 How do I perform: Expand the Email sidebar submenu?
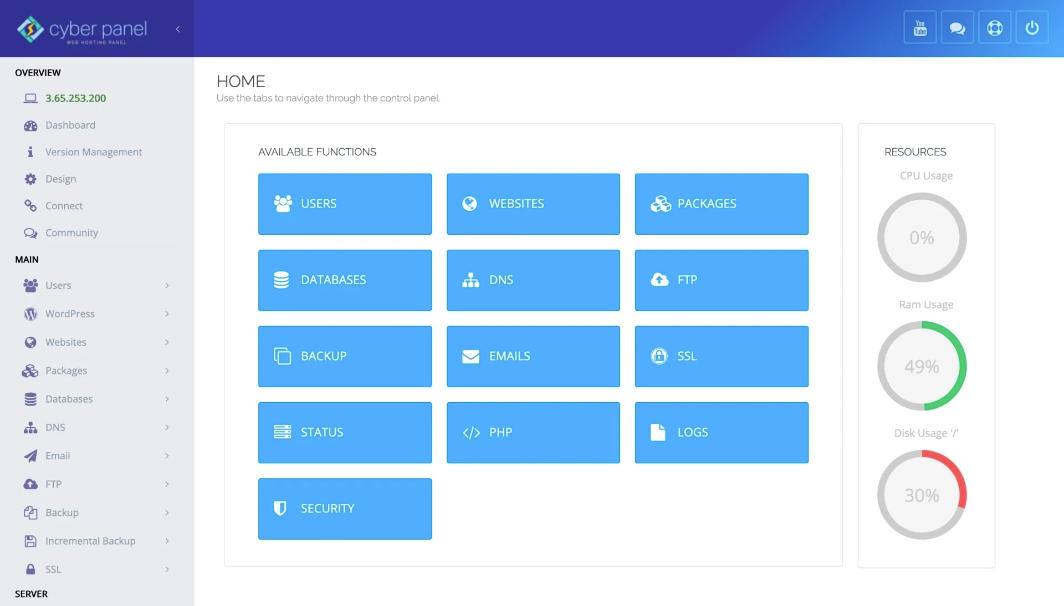95,456
